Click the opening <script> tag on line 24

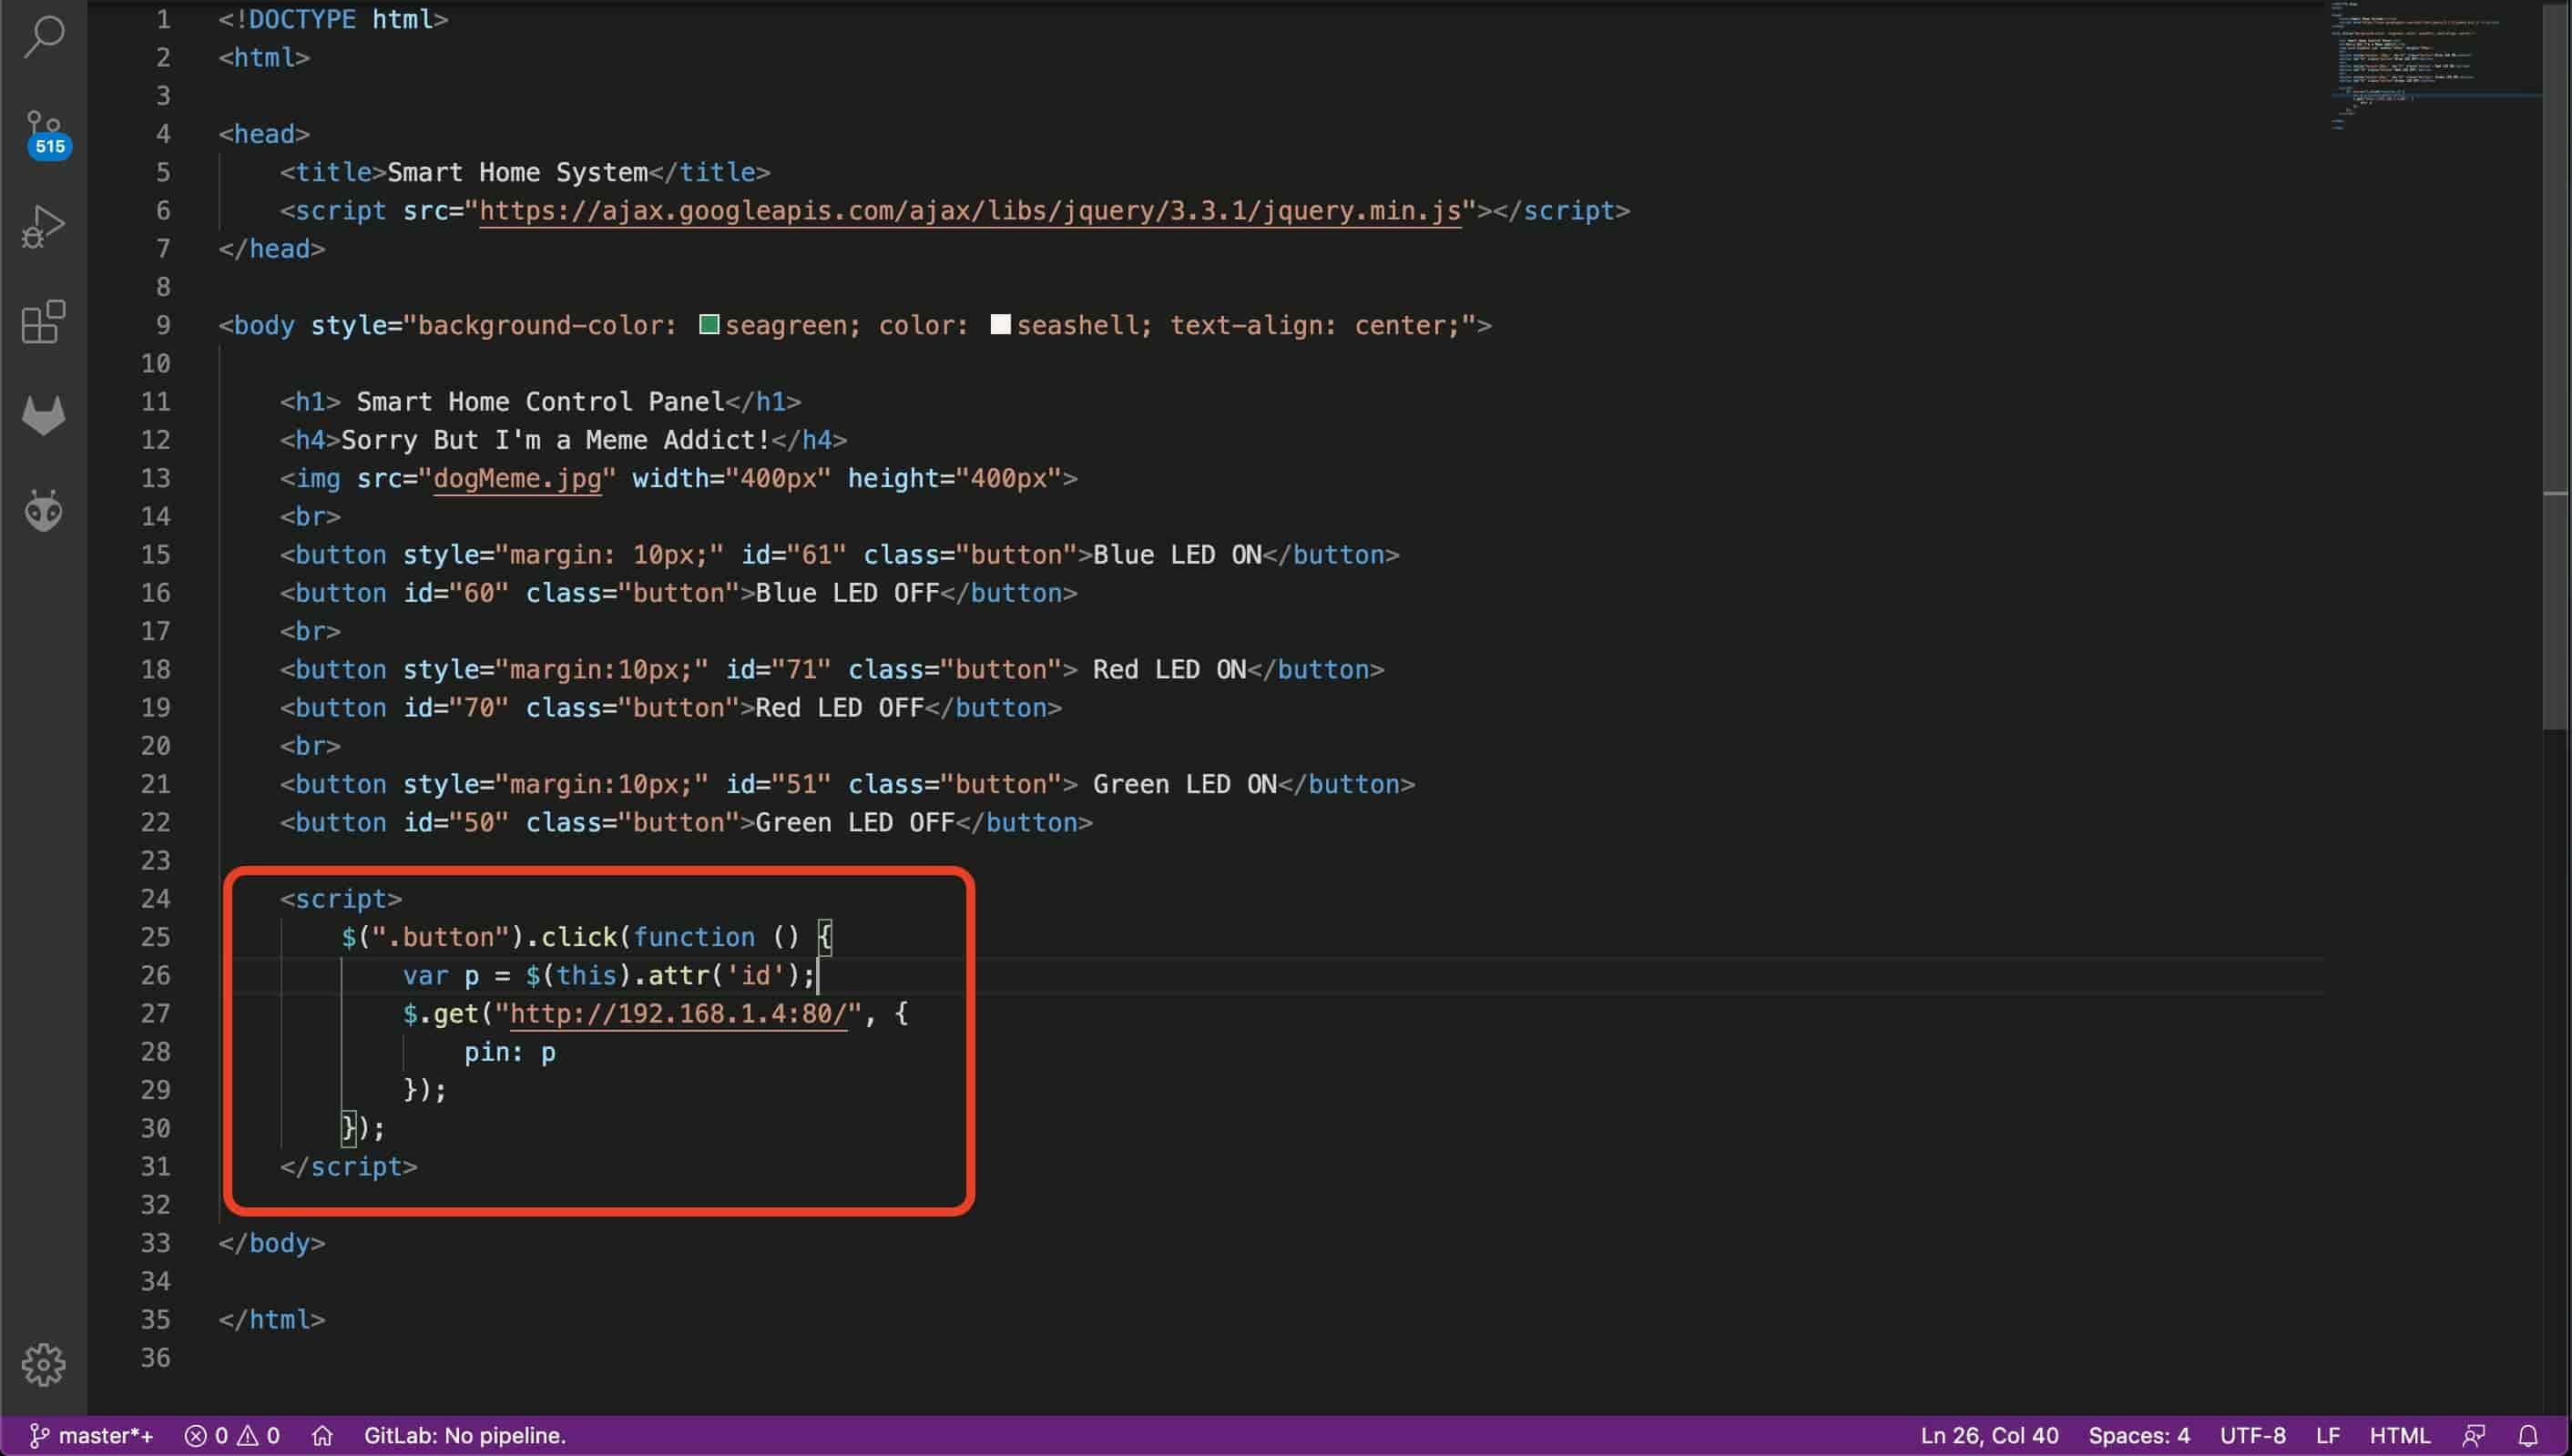point(341,899)
